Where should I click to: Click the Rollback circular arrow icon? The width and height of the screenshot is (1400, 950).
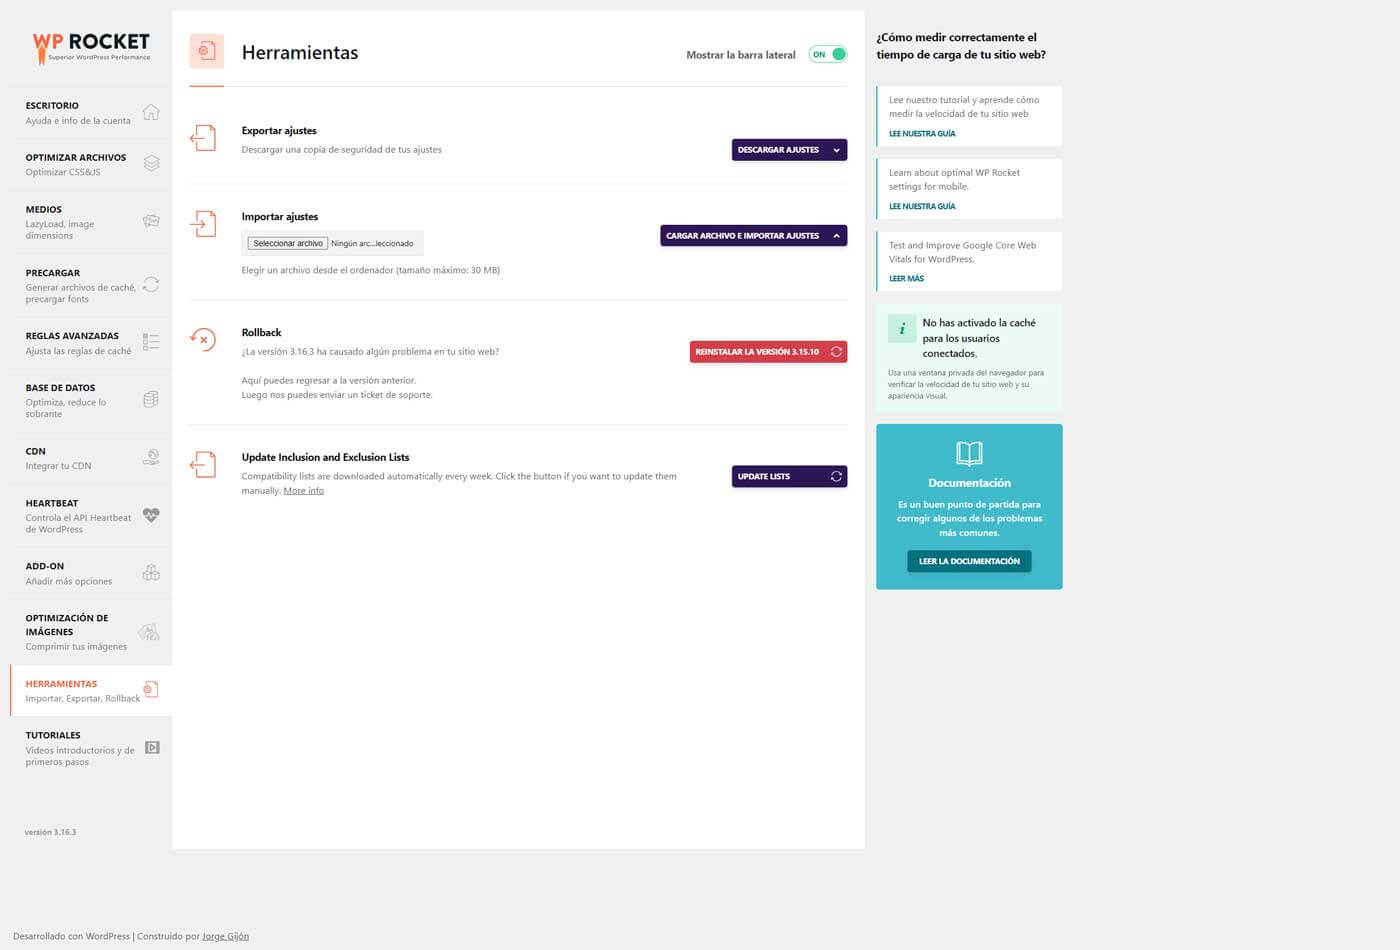tap(202, 339)
